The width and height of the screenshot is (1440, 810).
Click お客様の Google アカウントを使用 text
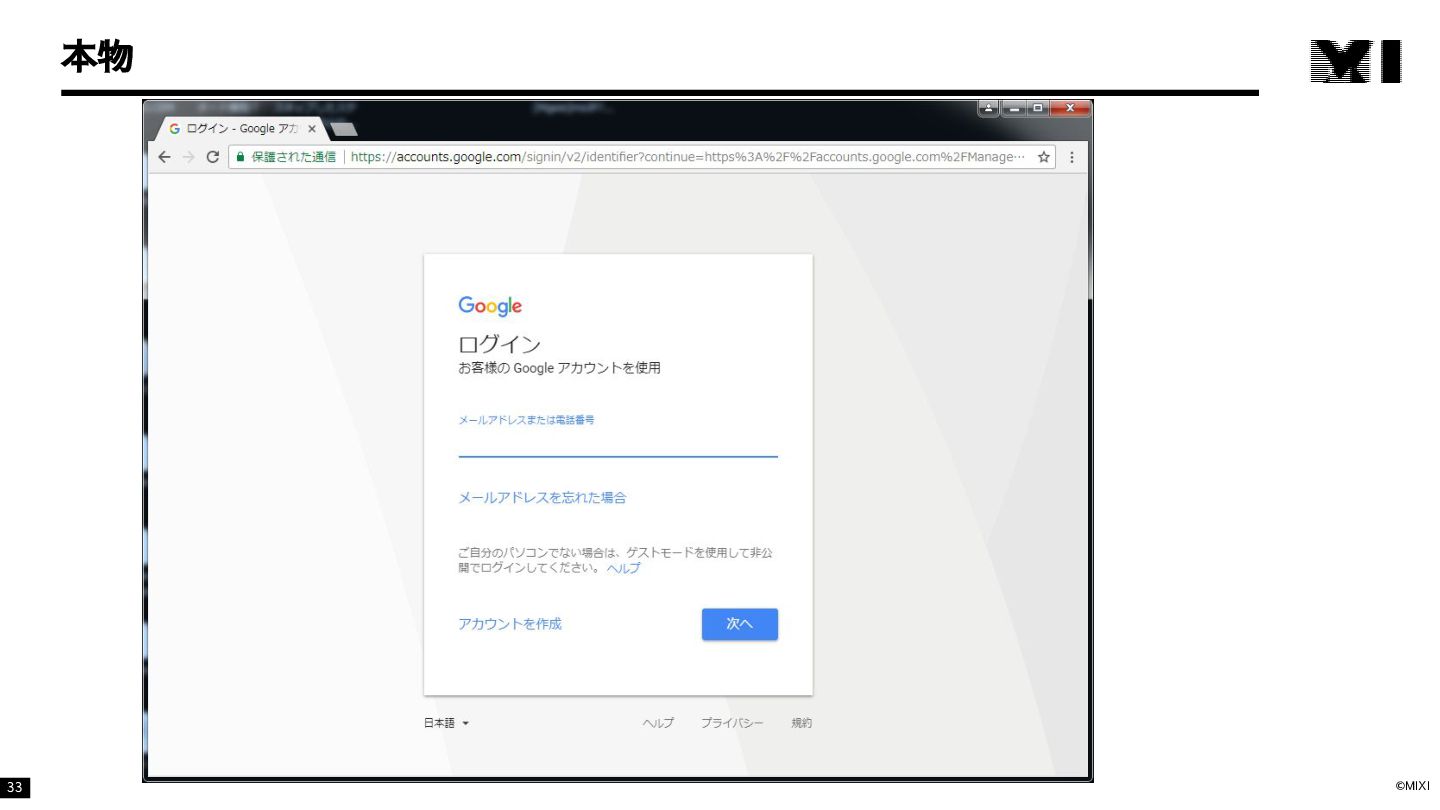pyautogui.click(x=559, y=368)
